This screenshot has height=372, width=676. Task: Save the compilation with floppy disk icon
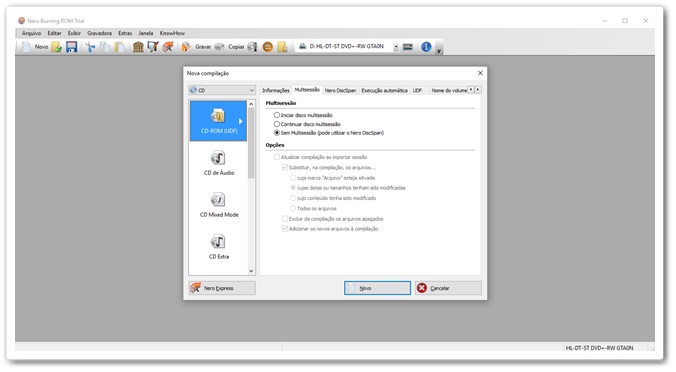(72, 47)
